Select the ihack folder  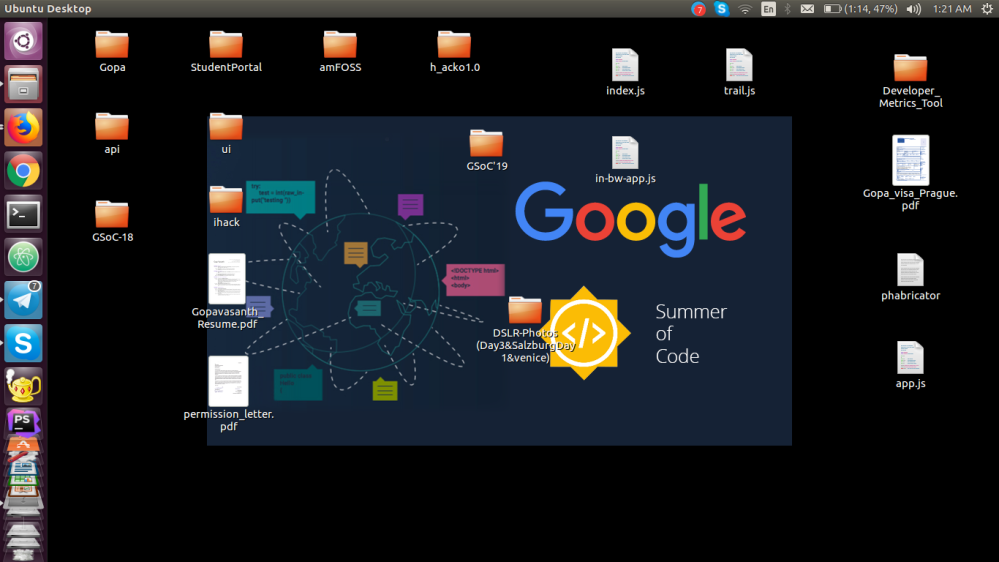pos(226,207)
